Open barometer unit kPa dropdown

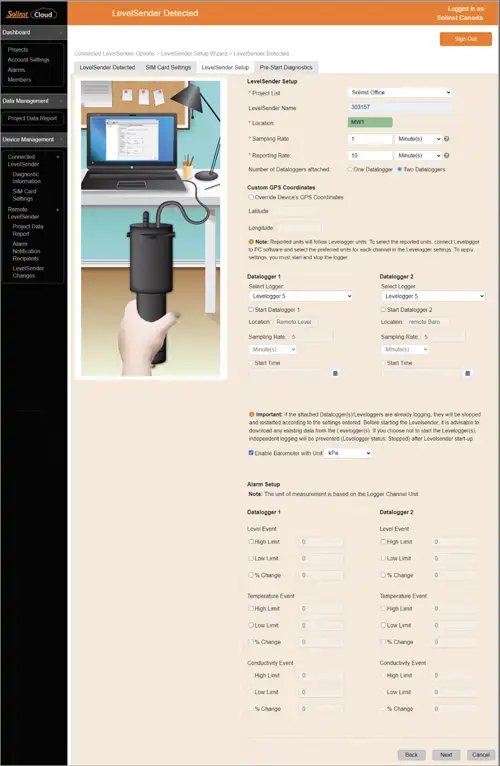coord(348,453)
